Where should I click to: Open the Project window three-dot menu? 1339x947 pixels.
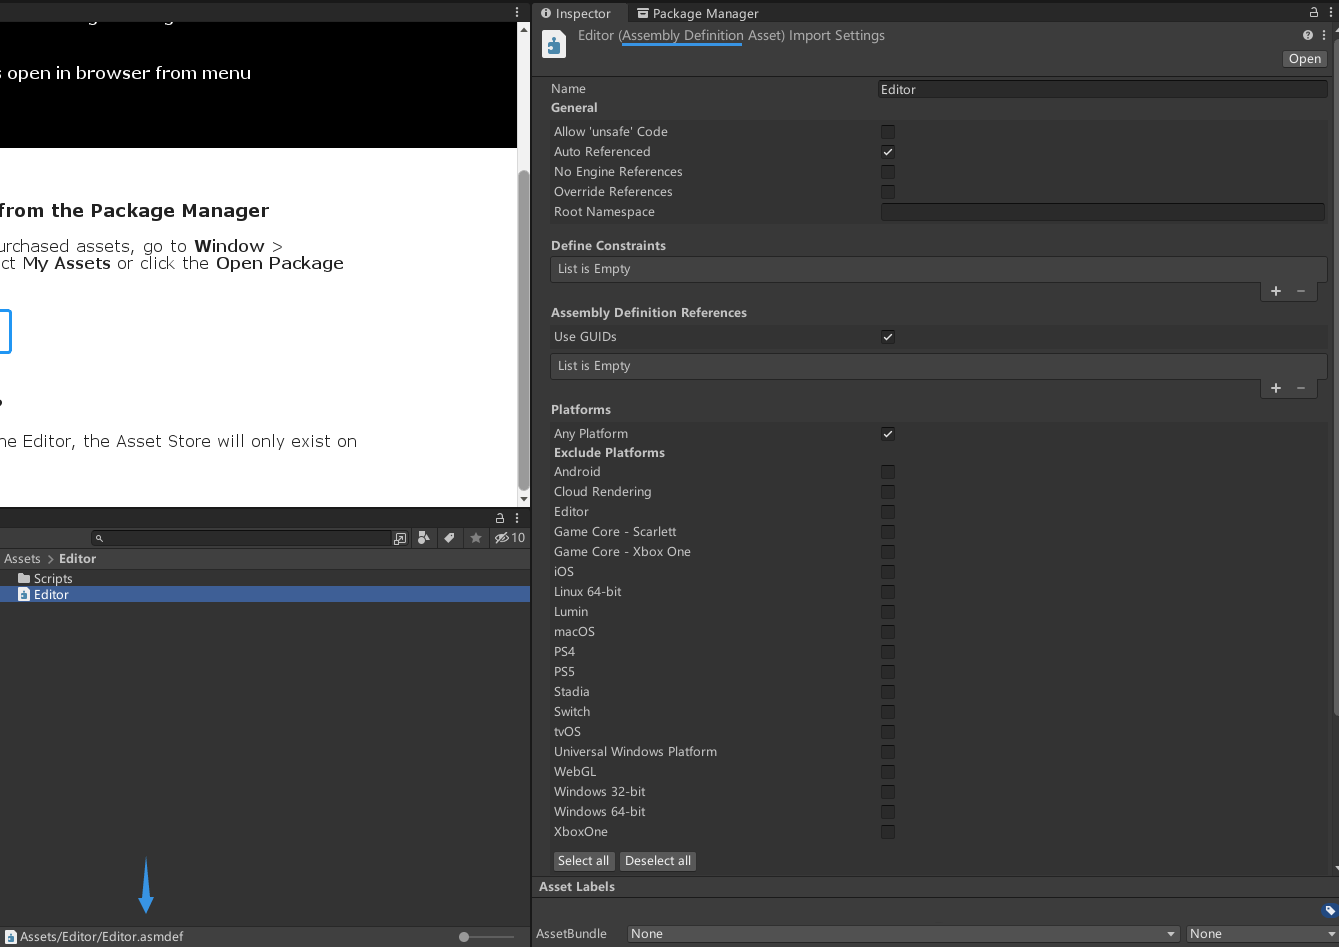[x=517, y=518]
